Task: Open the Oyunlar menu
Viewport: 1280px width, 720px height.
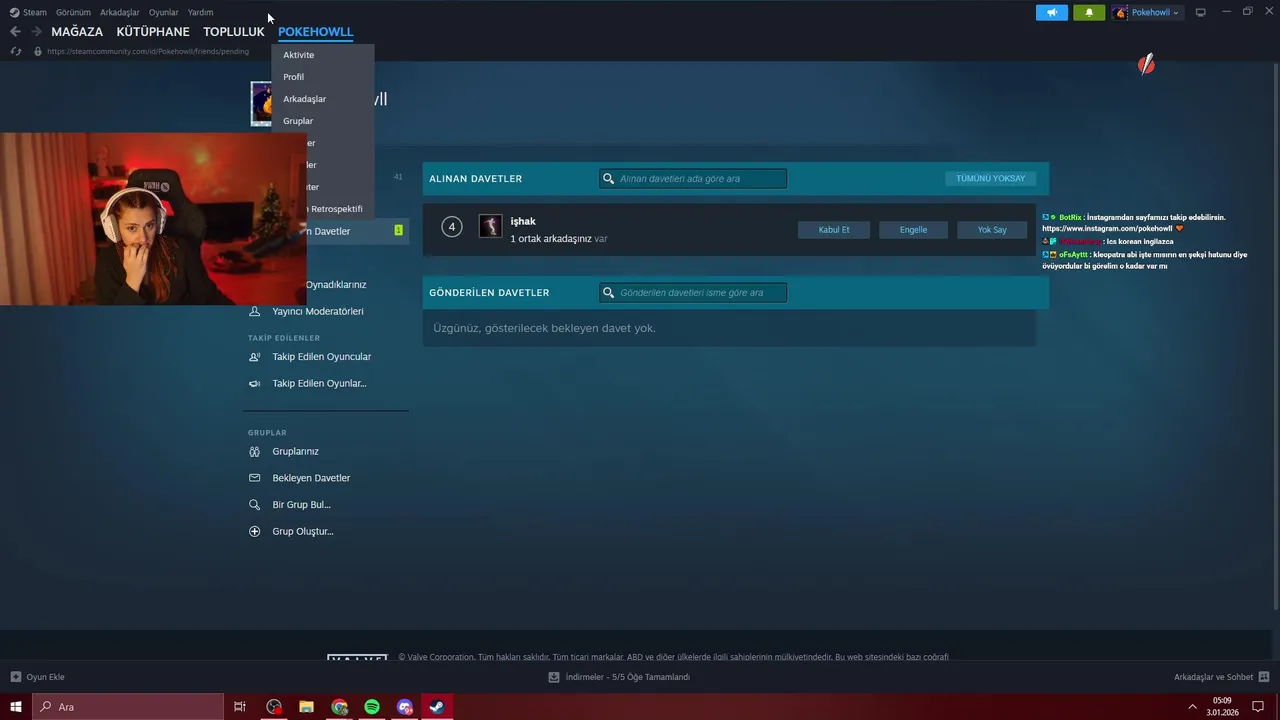Action: [164, 12]
